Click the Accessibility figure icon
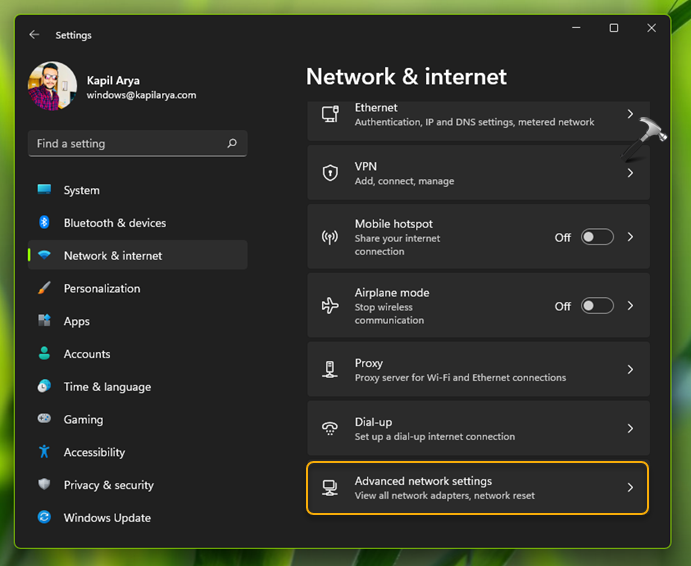Image resolution: width=691 pixels, height=566 pixels. point(44,452)
